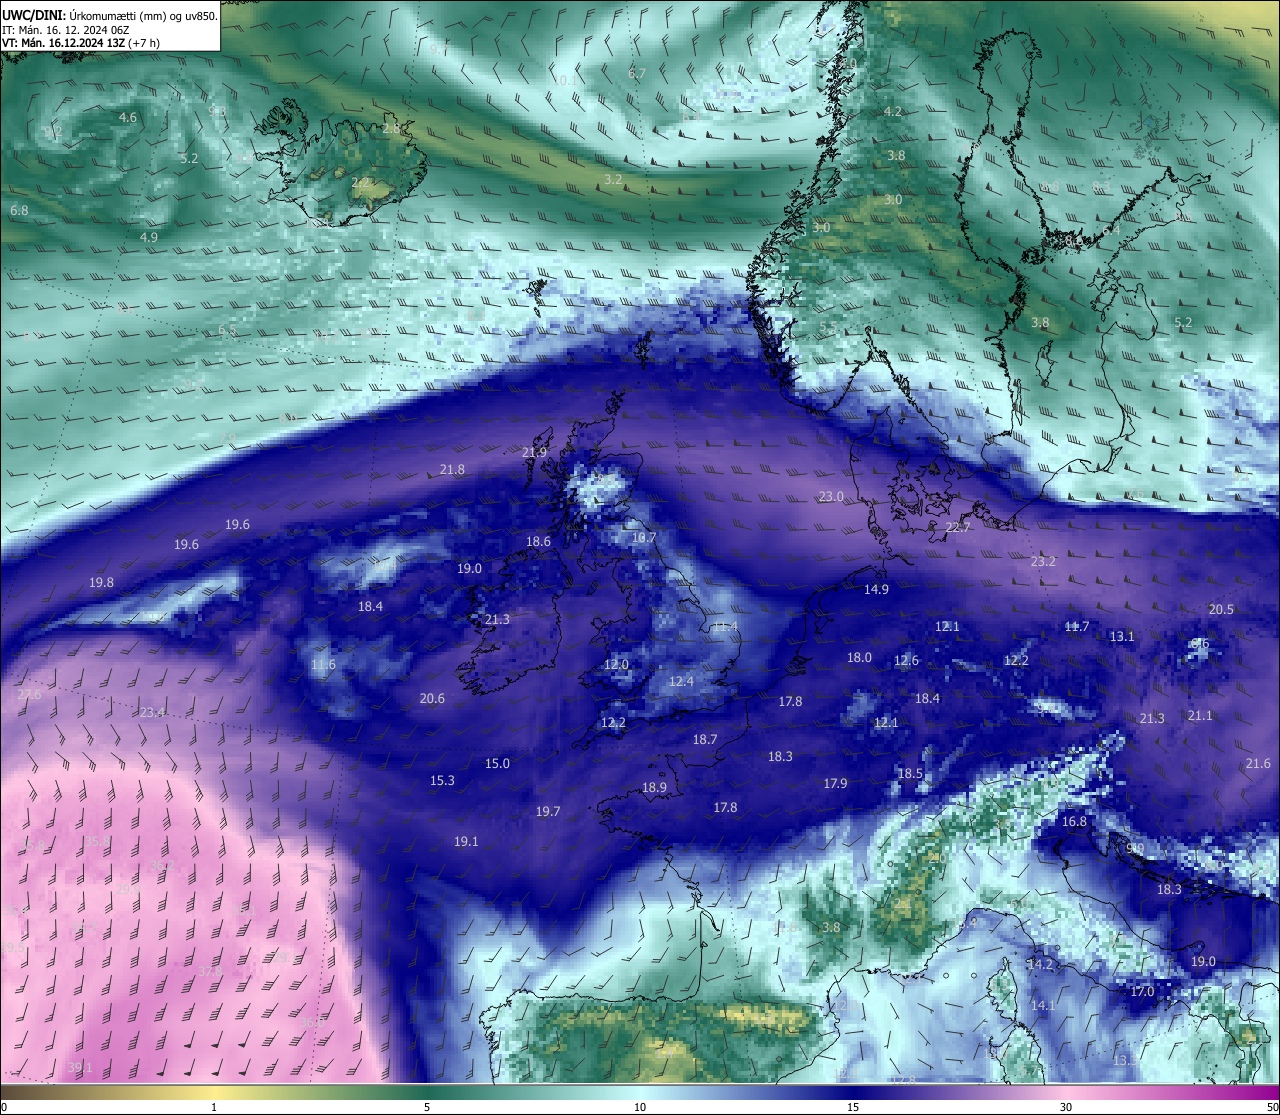Image resolution: width=1280 pixels, height=1115 pixels.
Task: Click the 21.9 value near Scotland
Action: [x=535, y=452]
